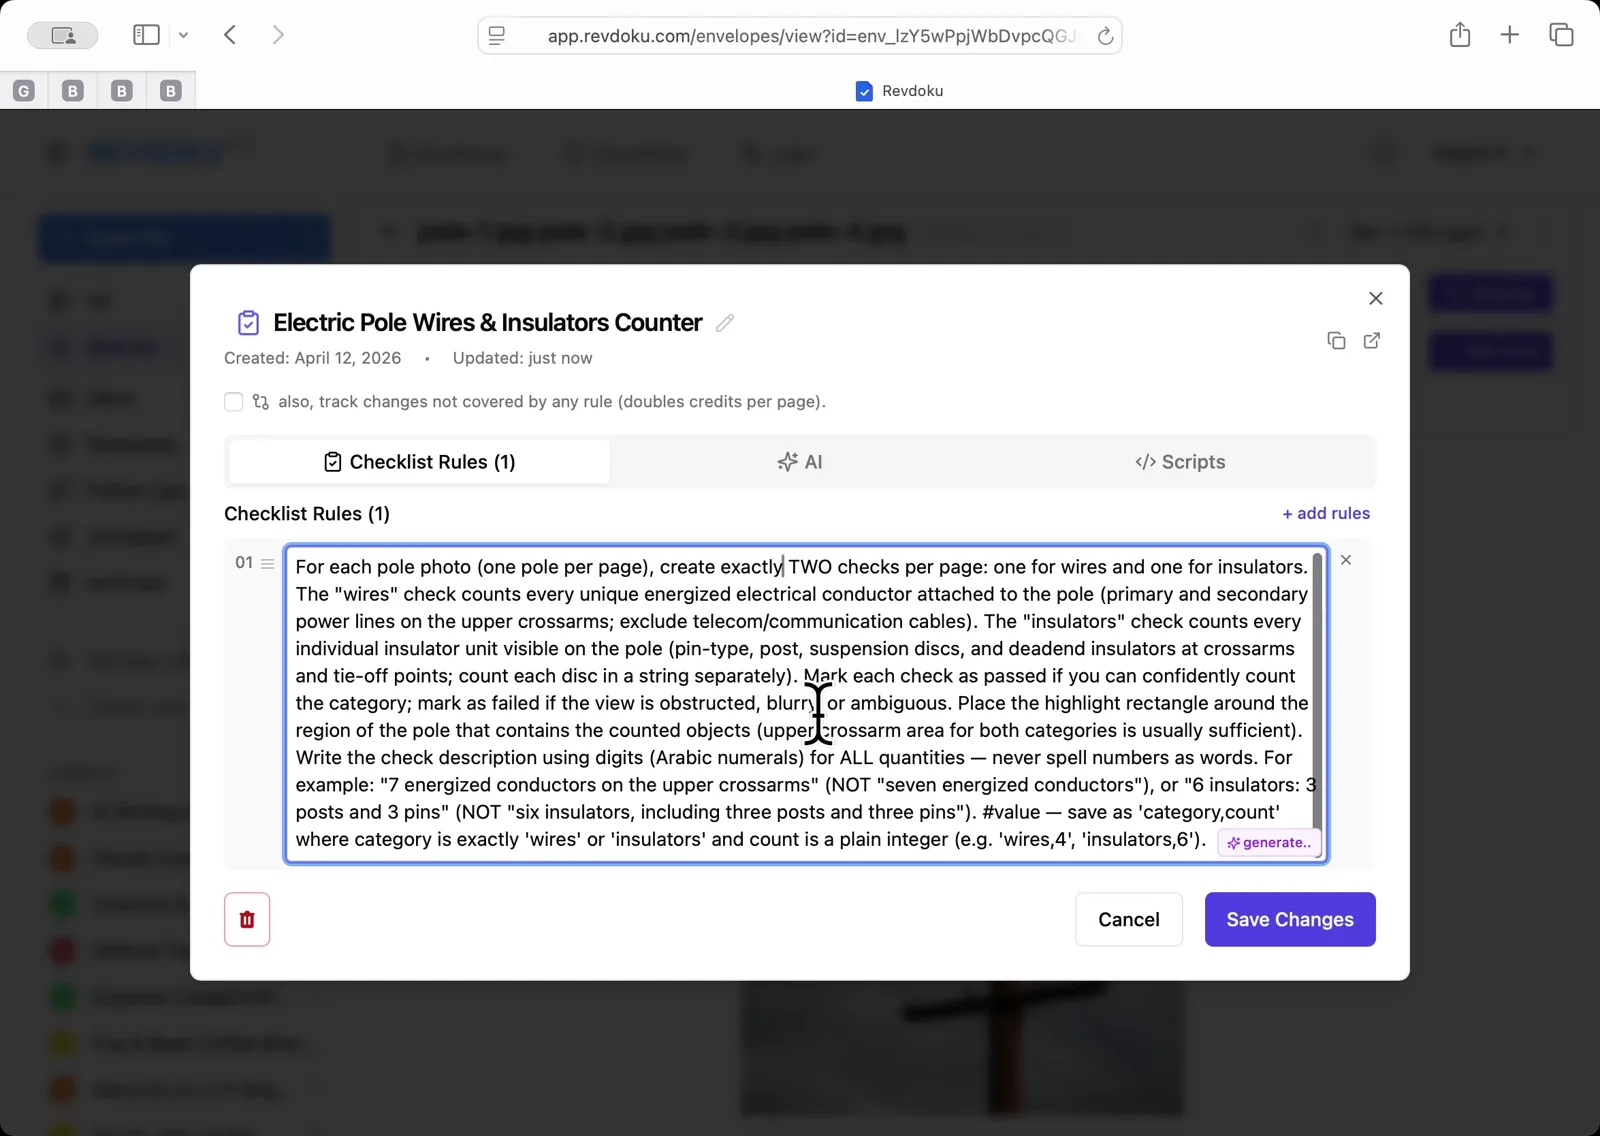Open the browser tab overview icon
Image resolution: width=1600 pixels, height=1136 pixels.
point(1560,35)
